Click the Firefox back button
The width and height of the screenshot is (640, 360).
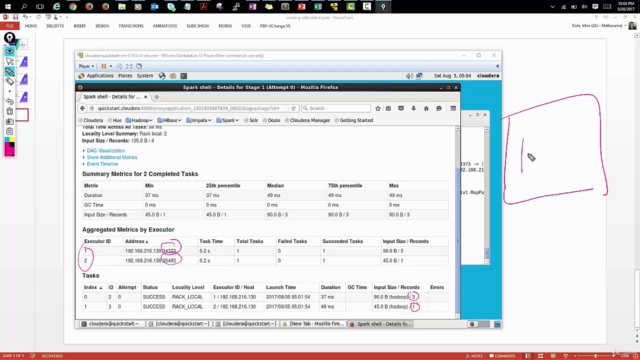coord(82,108)
